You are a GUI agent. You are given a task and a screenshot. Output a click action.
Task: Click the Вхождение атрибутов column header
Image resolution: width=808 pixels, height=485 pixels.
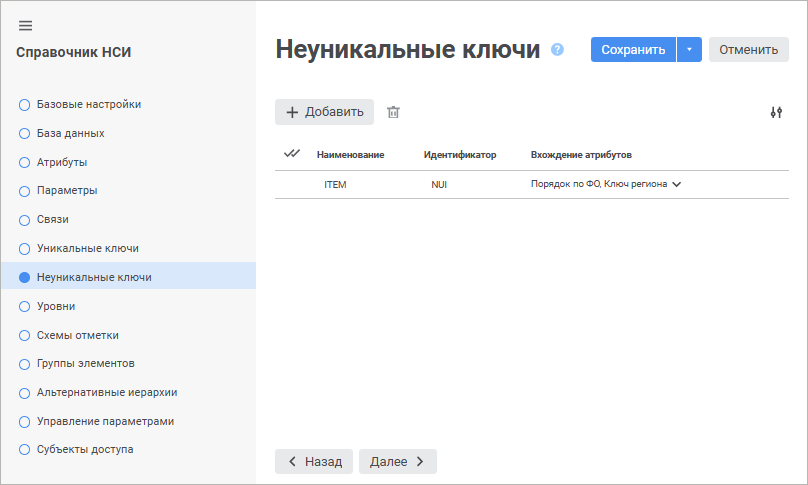coord(581,155)
